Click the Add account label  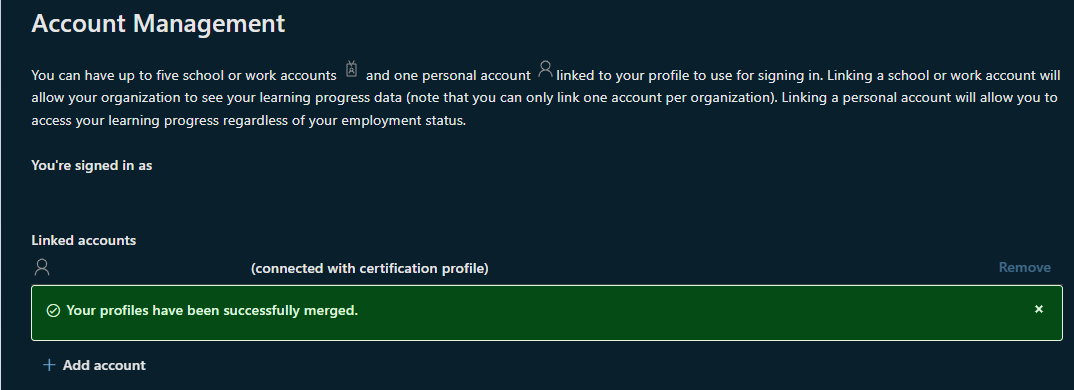tap(104, 365)
